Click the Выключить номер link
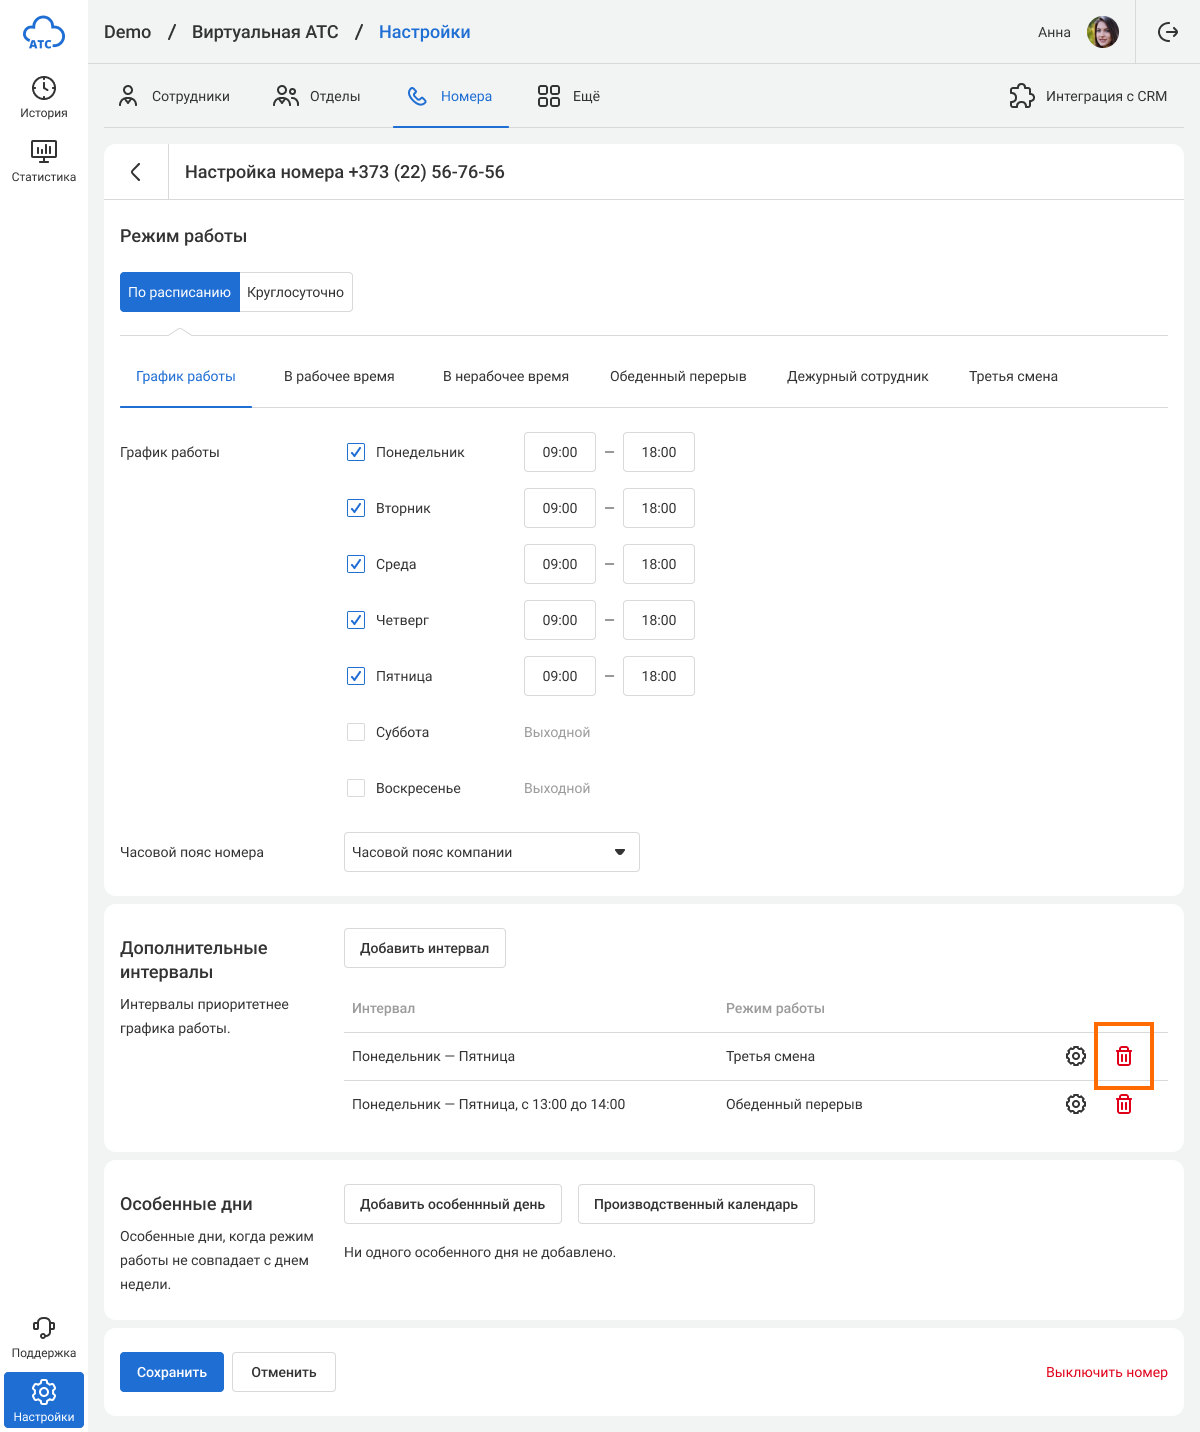Viewport: 1200px width, 1432px height. click(x=1106, y=1372)
